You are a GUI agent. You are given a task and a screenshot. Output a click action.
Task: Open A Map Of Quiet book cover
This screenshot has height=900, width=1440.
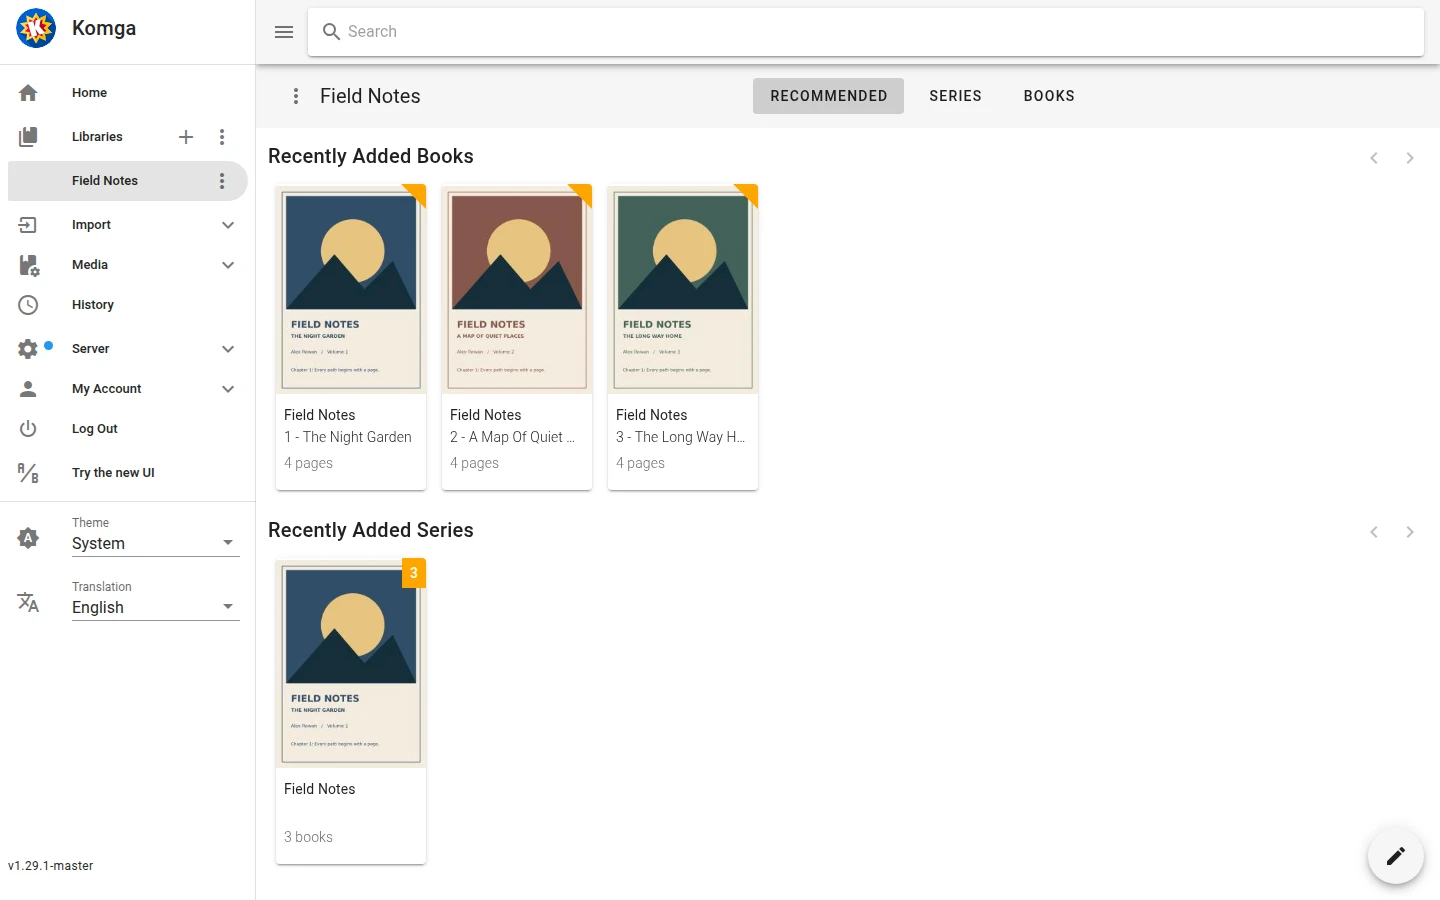coord(517,289)
